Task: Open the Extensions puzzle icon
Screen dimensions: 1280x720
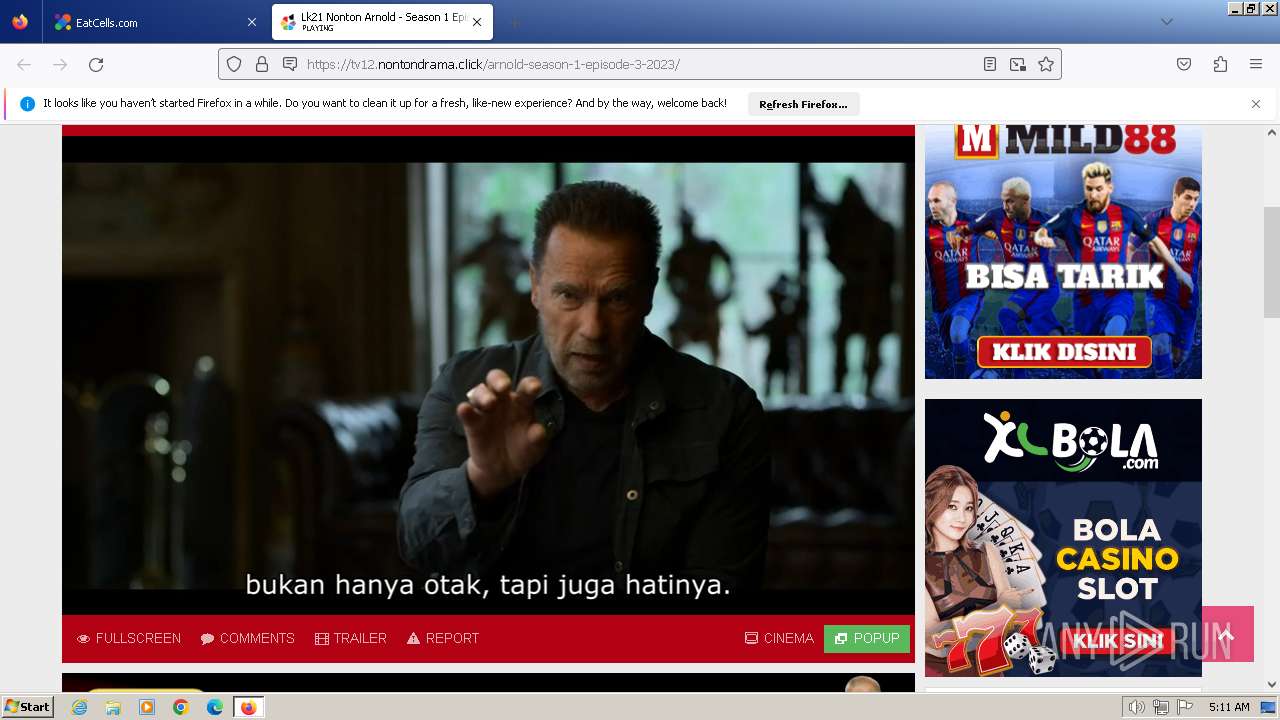Action: tap(1220, 64)
